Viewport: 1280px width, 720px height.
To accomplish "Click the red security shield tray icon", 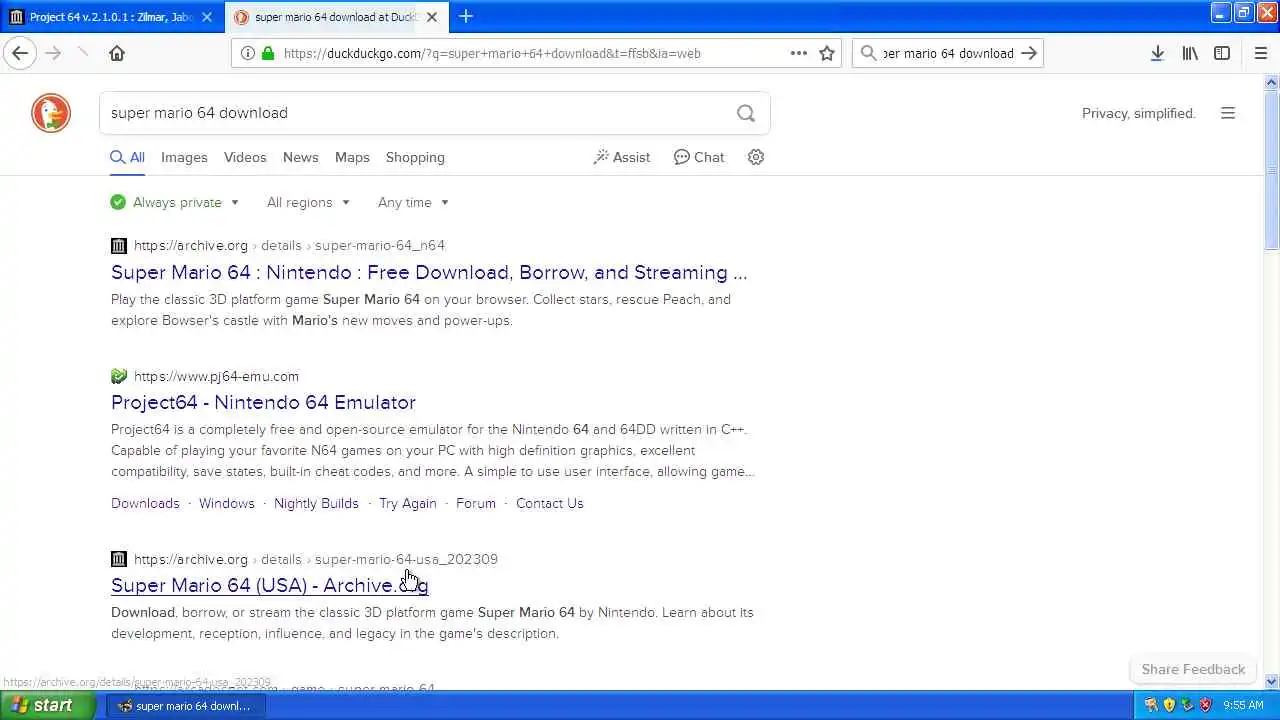I will coord(1206,705).
